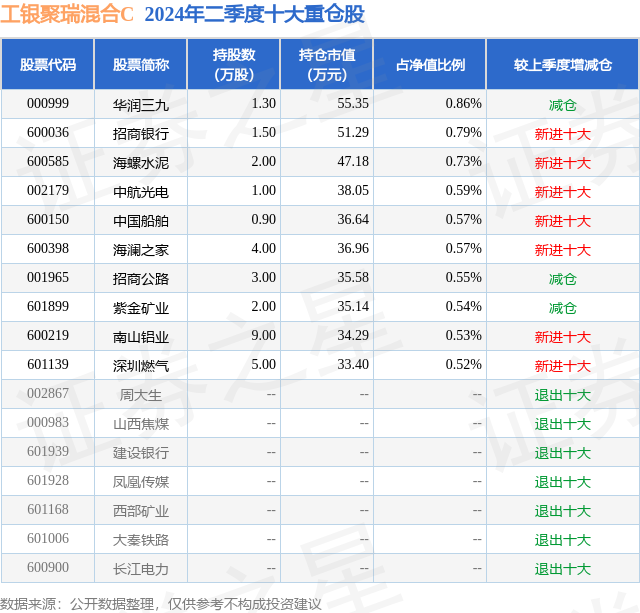Click the 紫金矿业 stock name

coord(141,307)
